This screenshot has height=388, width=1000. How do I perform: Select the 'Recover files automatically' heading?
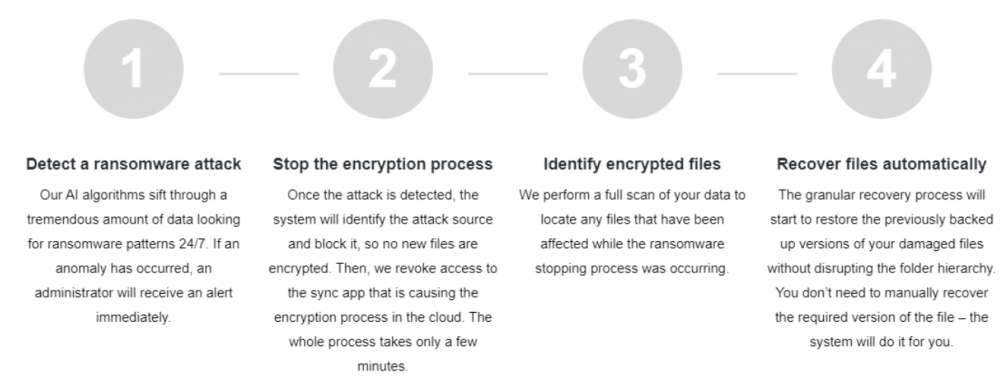click(881, 164)
